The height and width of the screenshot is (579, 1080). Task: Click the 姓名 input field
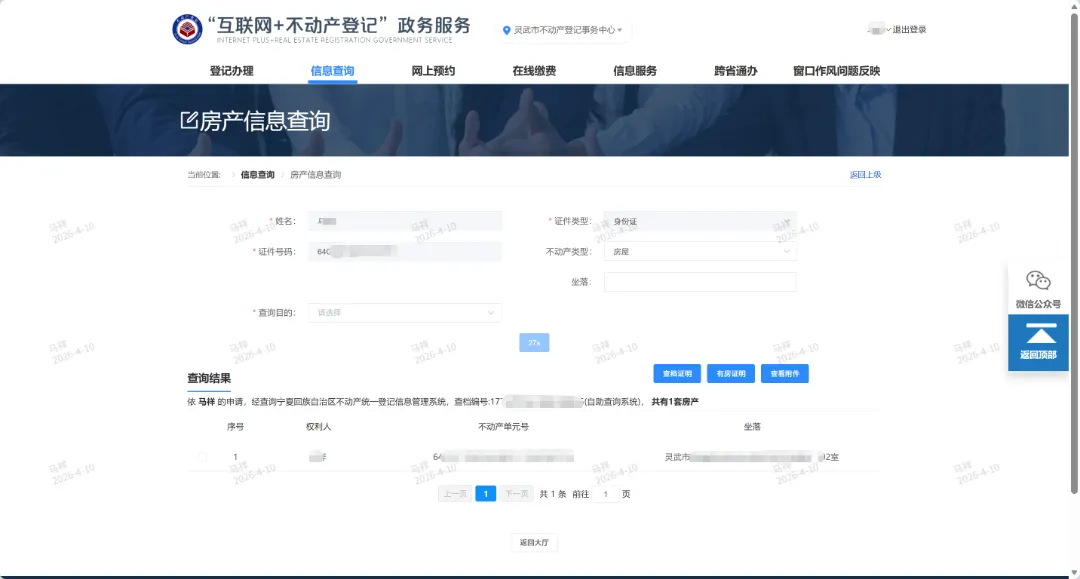[404, 221]
